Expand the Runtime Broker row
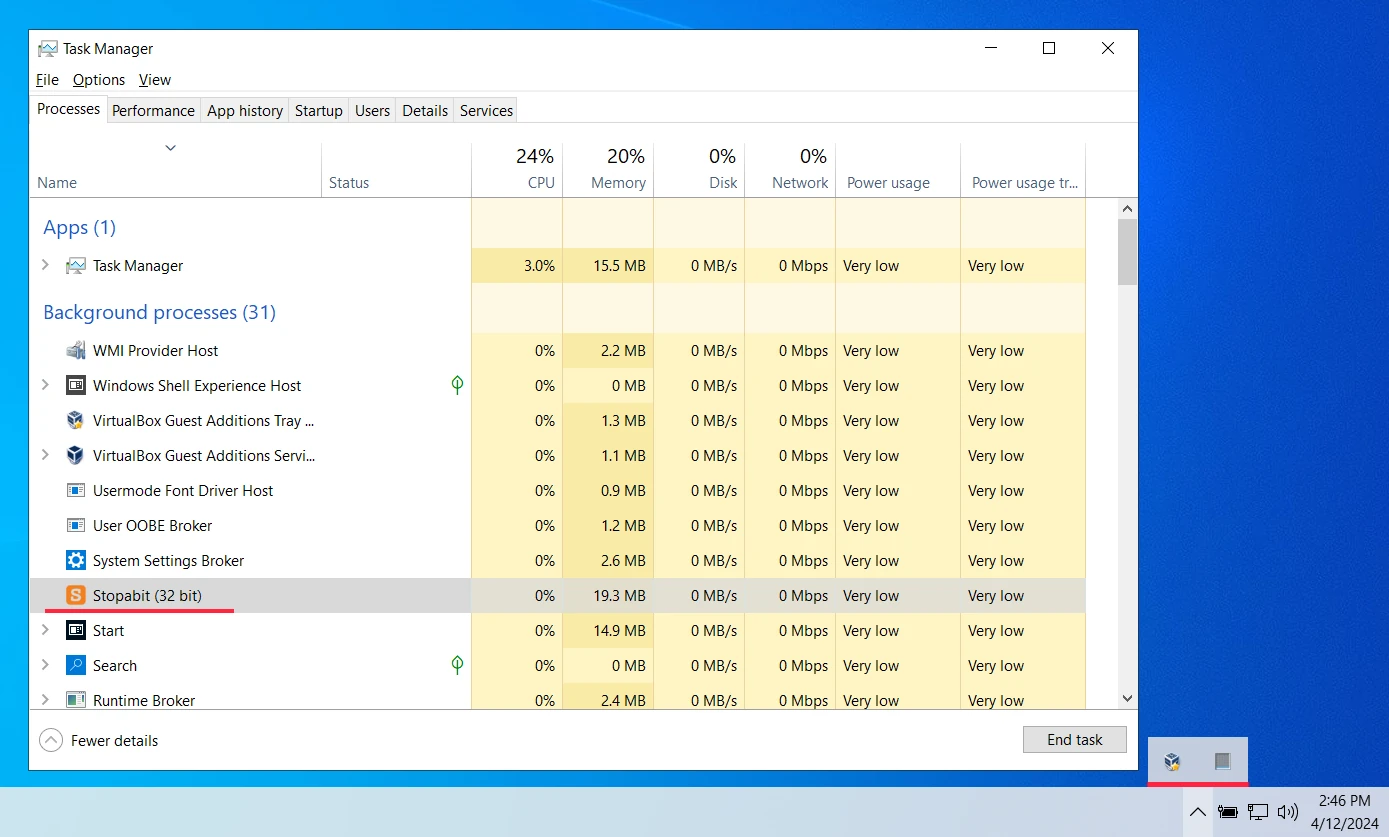 pyautogui.click(x=45, y=701)
